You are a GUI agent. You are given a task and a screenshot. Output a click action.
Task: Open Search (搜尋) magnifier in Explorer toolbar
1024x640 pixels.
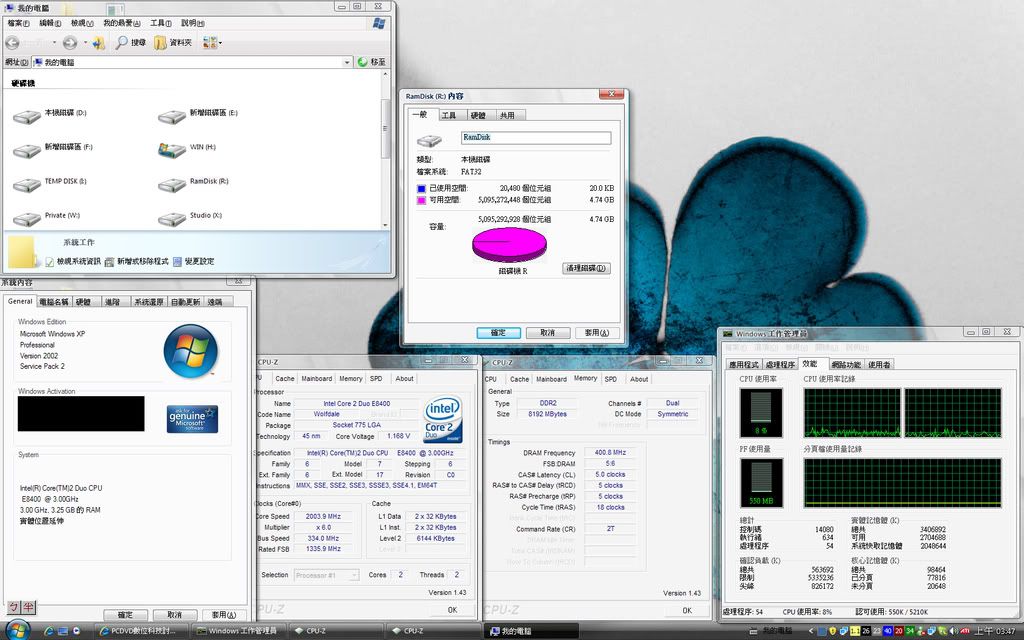point(130,43)
